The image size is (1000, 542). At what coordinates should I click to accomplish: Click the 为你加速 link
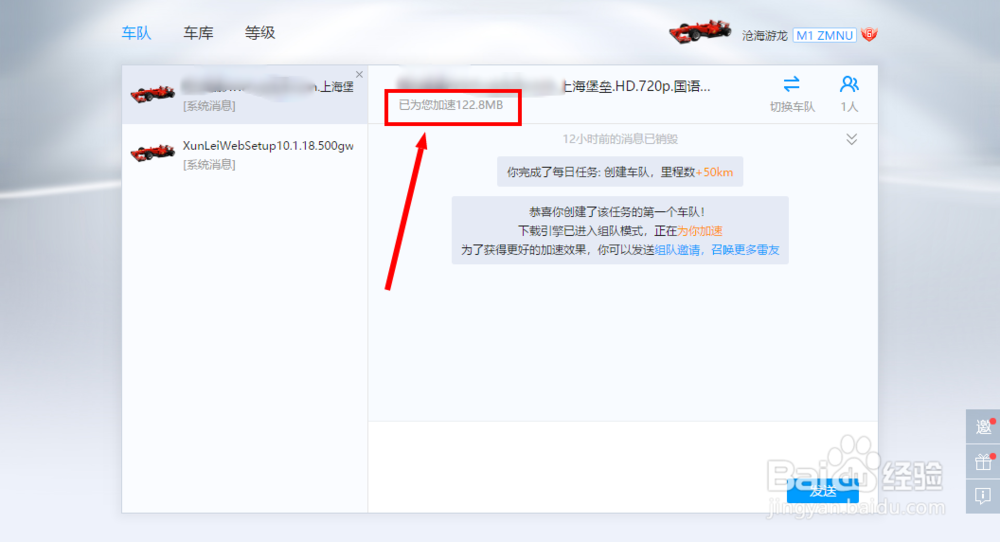click(700, 231)
